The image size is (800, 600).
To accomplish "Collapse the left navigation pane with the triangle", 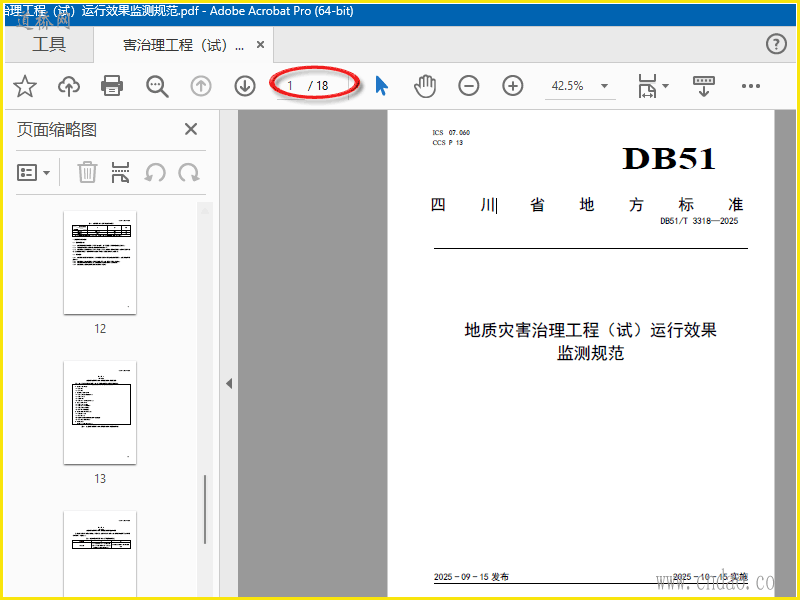I will click(229, 383).
